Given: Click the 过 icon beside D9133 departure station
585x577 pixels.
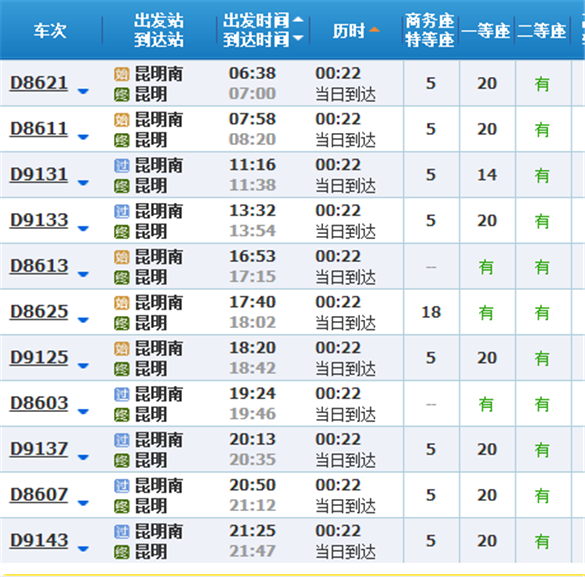Looking at the screenshot, I should tap(122, 211).
